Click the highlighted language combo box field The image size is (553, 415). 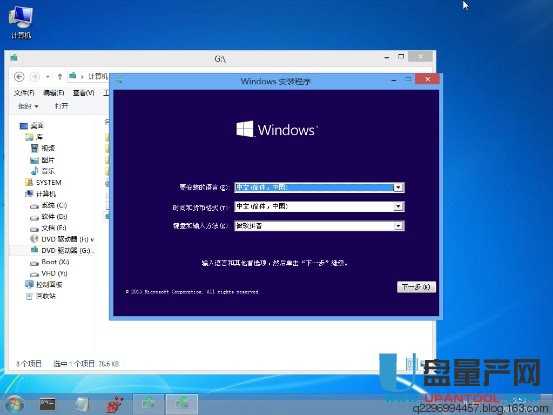click(319, 187)
